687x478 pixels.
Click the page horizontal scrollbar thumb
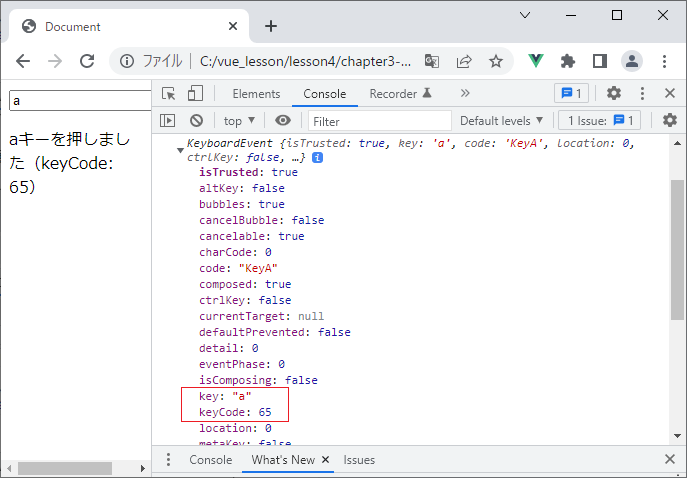[65, 468]
